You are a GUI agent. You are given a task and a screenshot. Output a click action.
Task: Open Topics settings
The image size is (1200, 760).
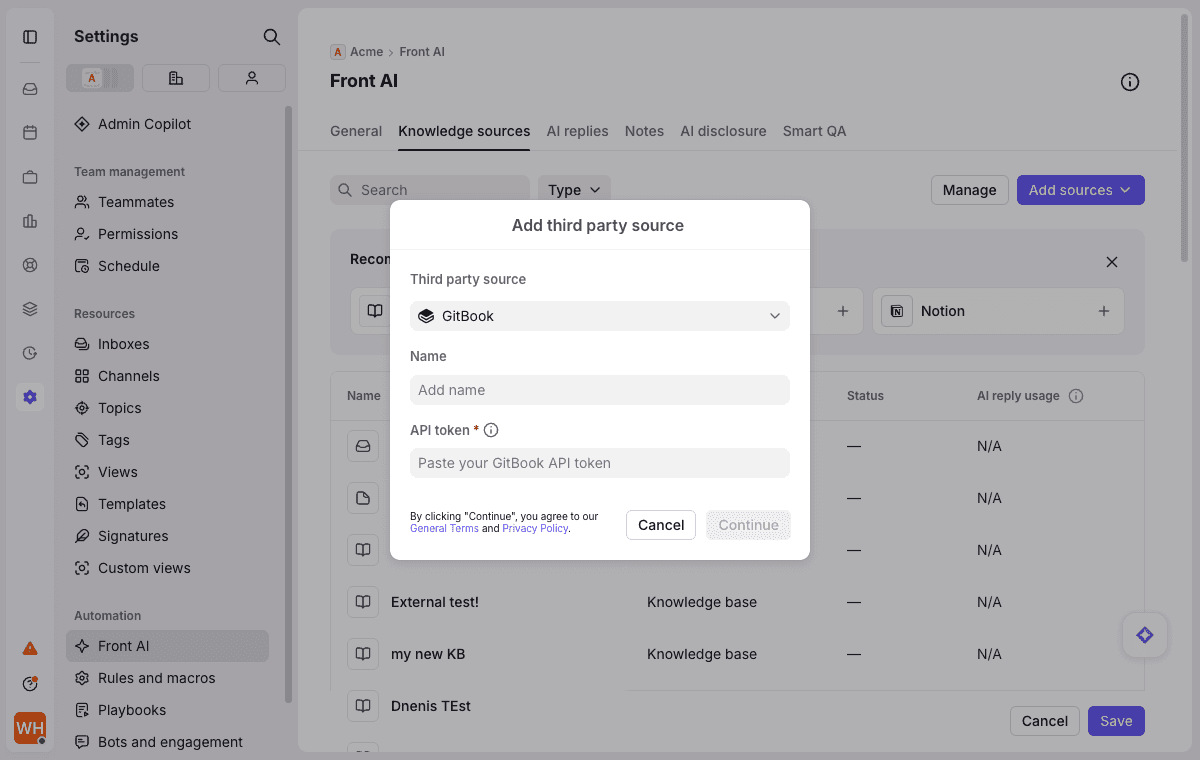(167, 408)
